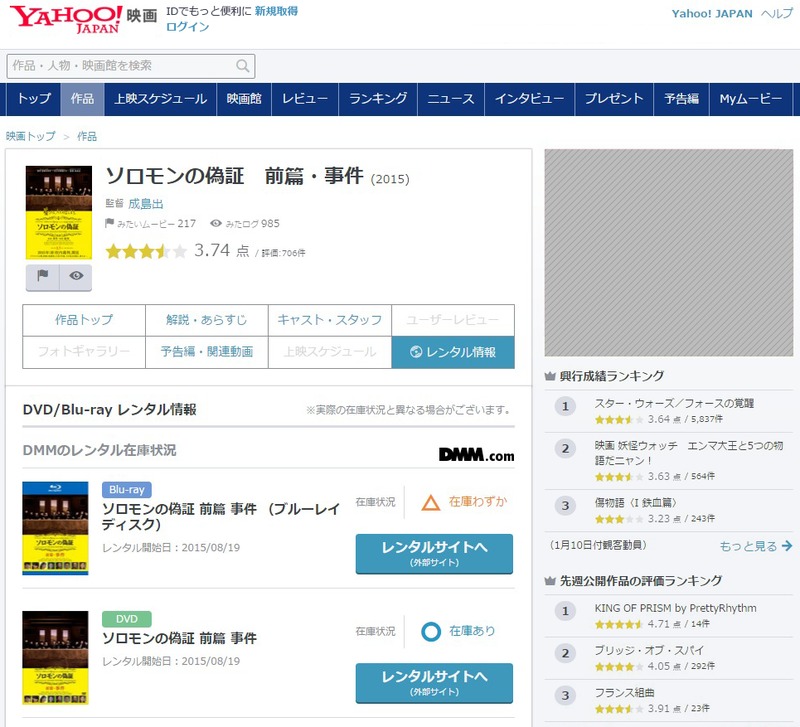Click the crown icon beside 先週公開作品の評価ランキング
800x727 pixels.
point(550,581)
